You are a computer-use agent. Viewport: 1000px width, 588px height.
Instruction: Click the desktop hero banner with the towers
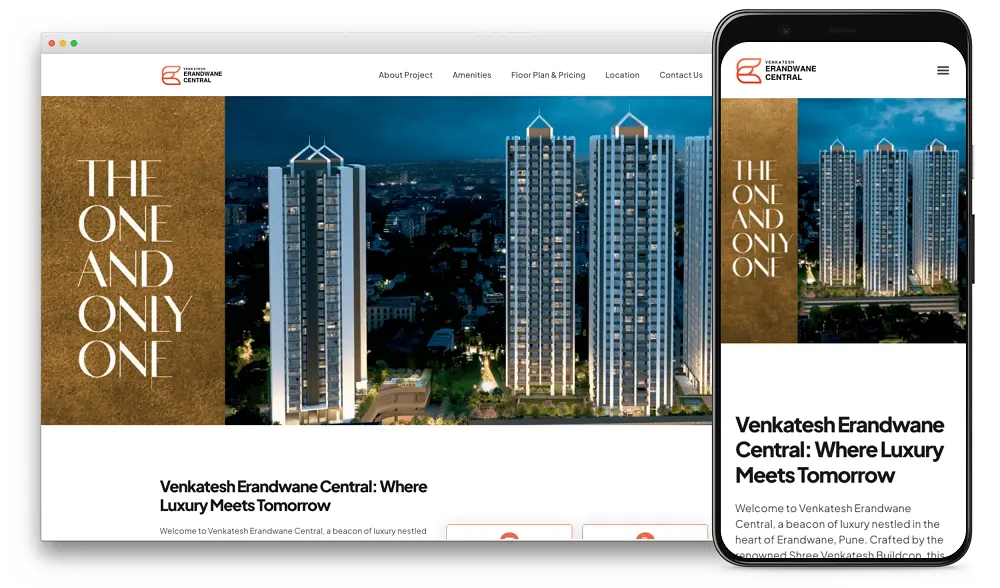[x=468, y=260]
